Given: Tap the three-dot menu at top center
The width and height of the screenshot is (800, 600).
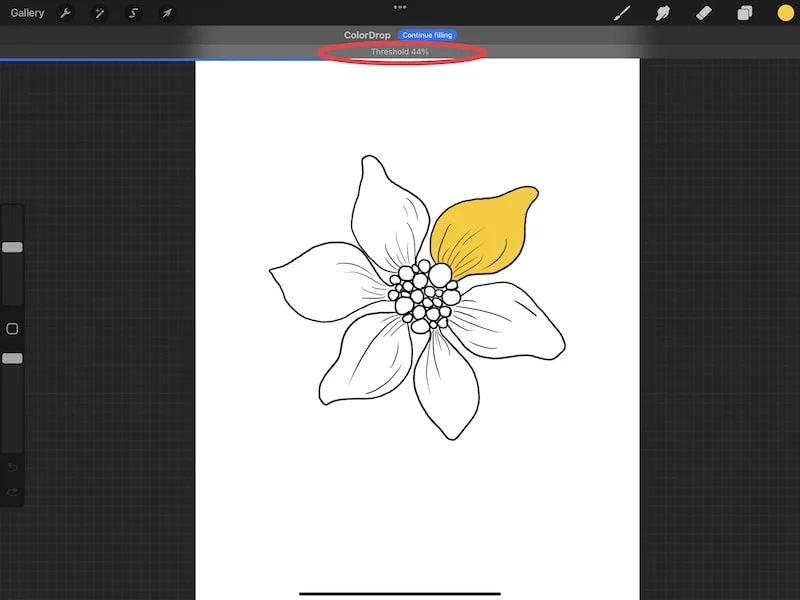Looking at the screenshot, I should 400,7.
